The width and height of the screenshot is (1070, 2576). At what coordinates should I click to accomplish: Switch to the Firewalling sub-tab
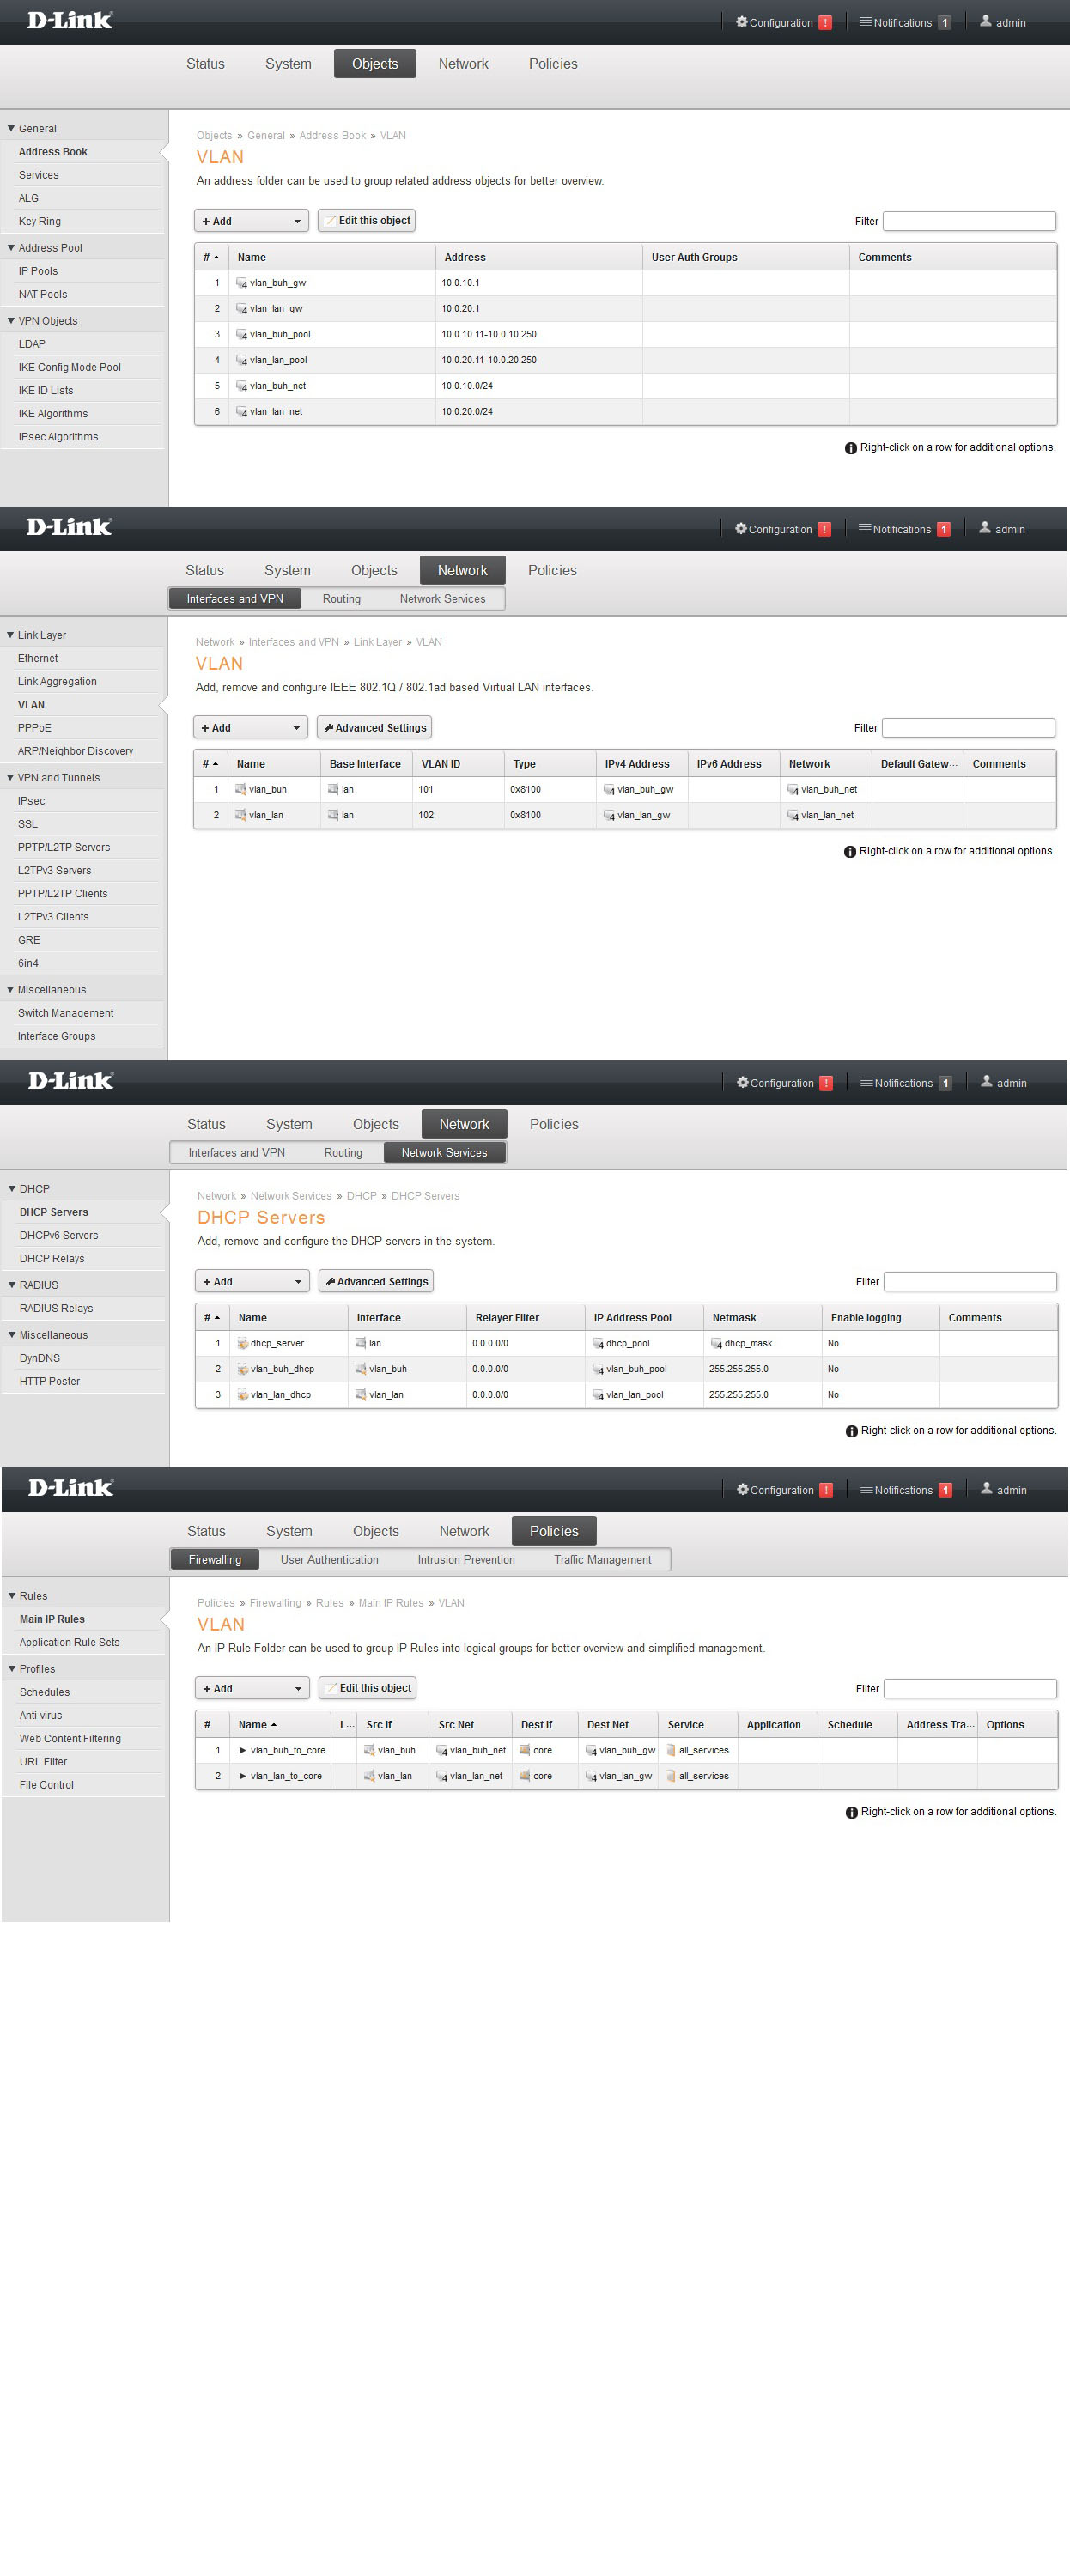(215, 1560)
